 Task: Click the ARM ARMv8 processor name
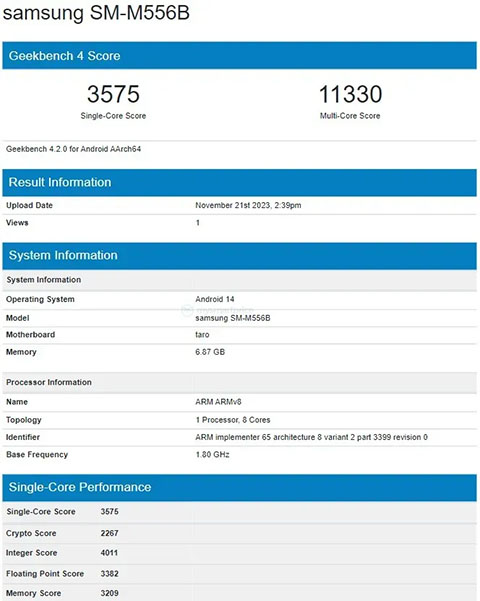pos(218,402)
